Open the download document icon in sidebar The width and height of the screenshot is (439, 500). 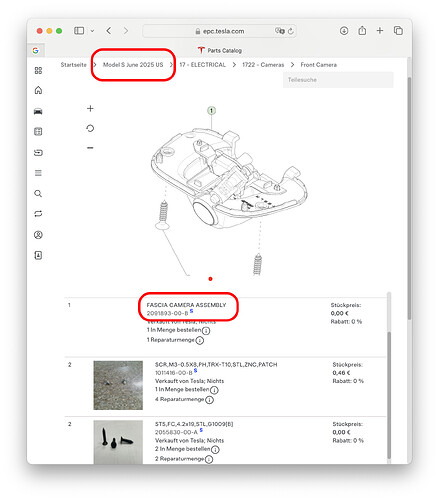[38, 255]
